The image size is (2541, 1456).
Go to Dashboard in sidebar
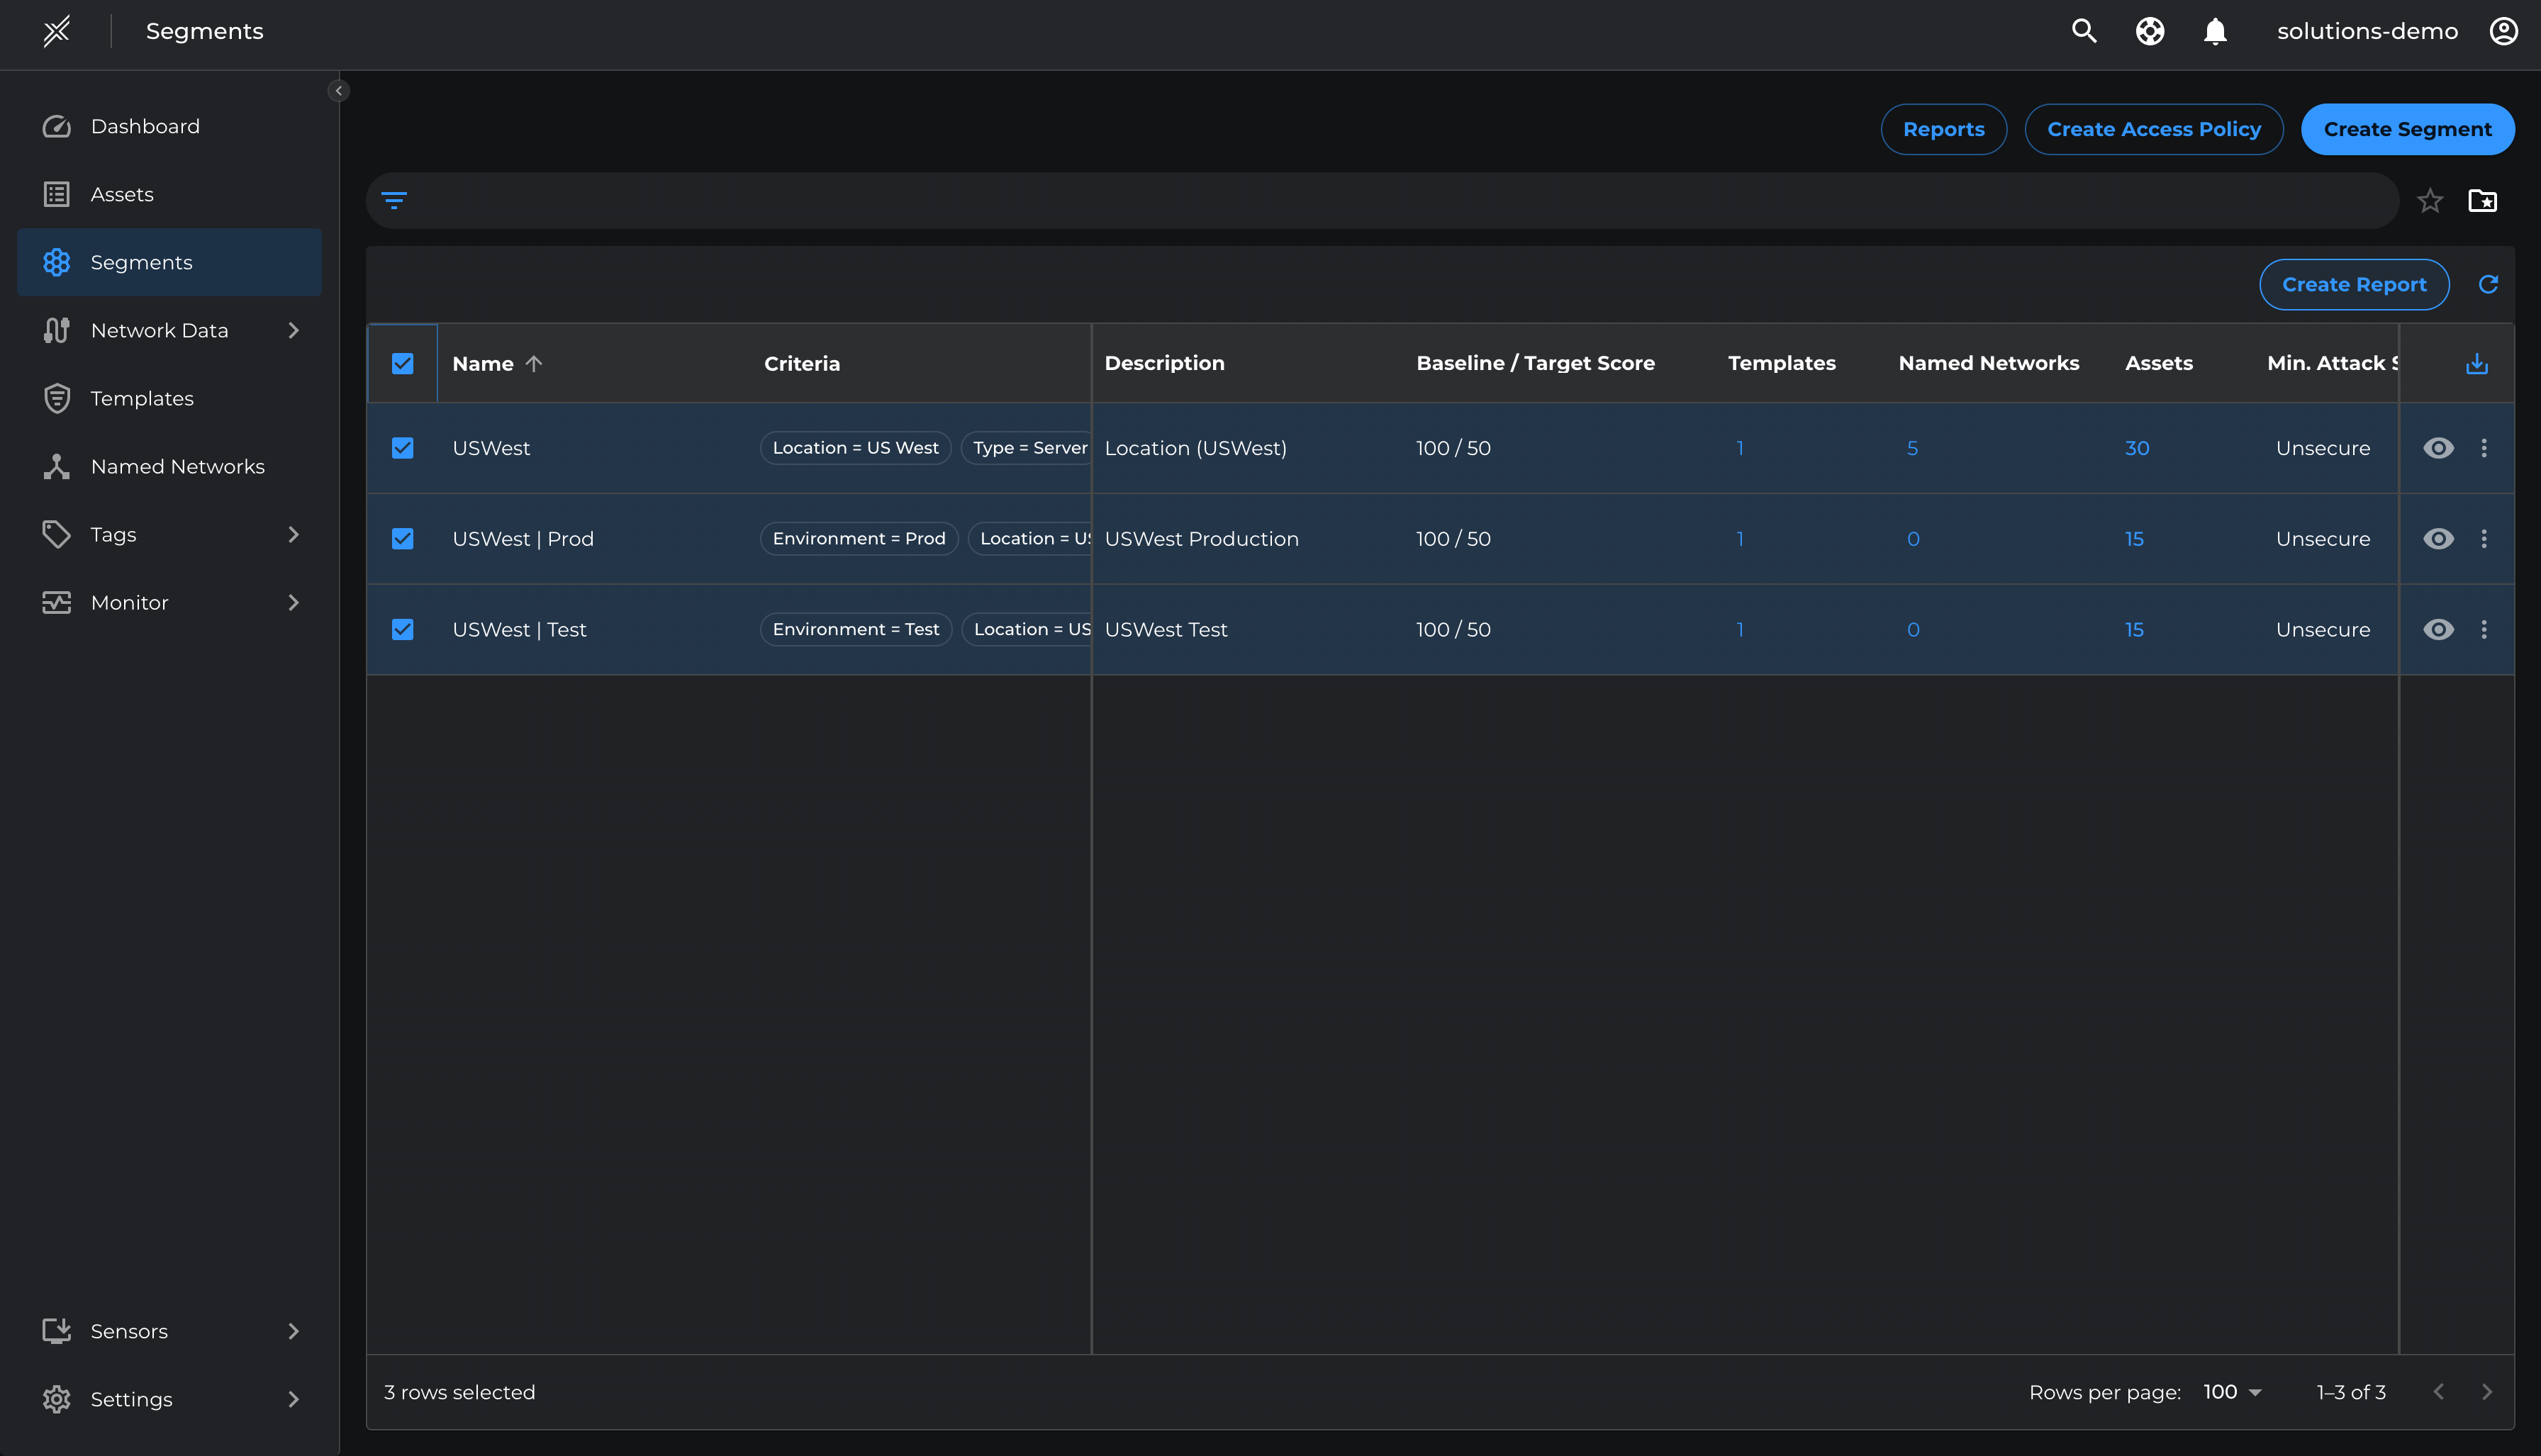tap(145, 126)
